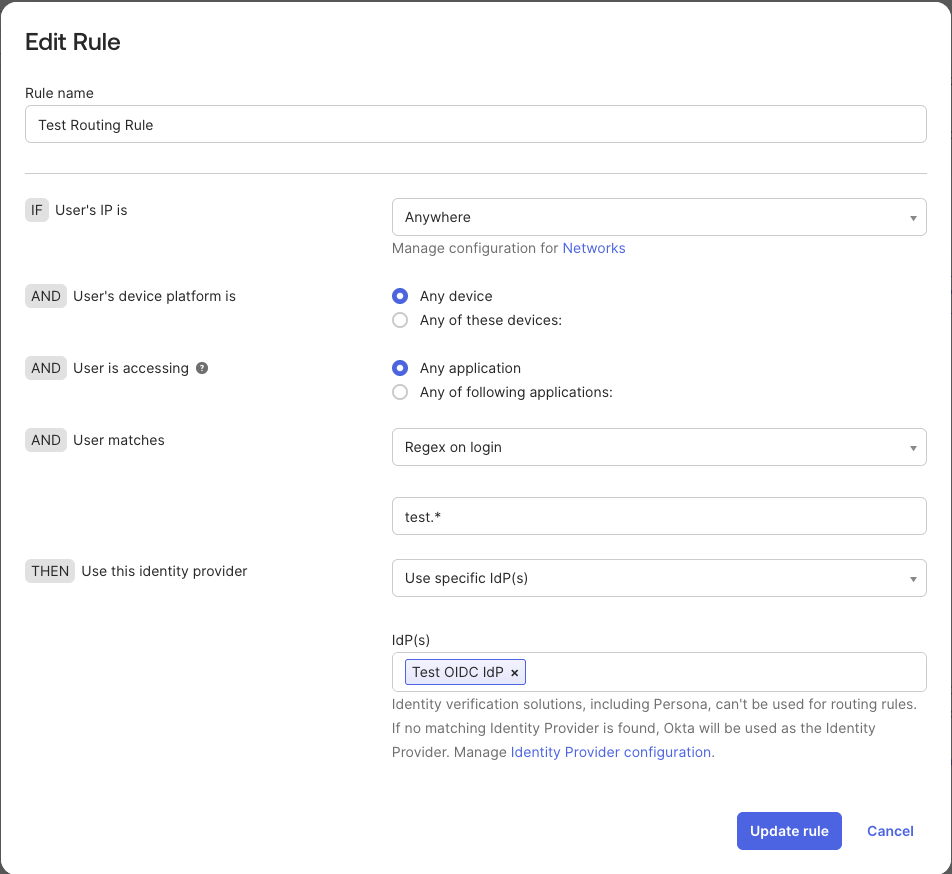Viewport: 952px width, 874px height.
Task: Click the regex field containing test.*
Action: point(659,516)
